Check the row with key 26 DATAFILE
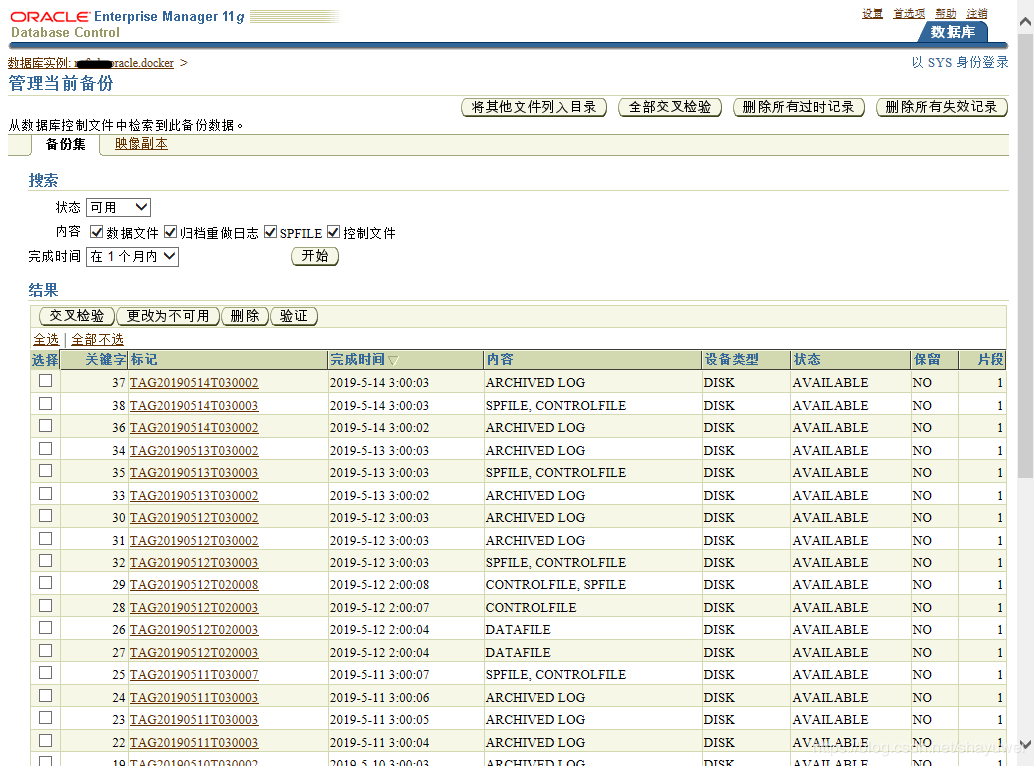The image size is (1034, 766). click(46, 628)
